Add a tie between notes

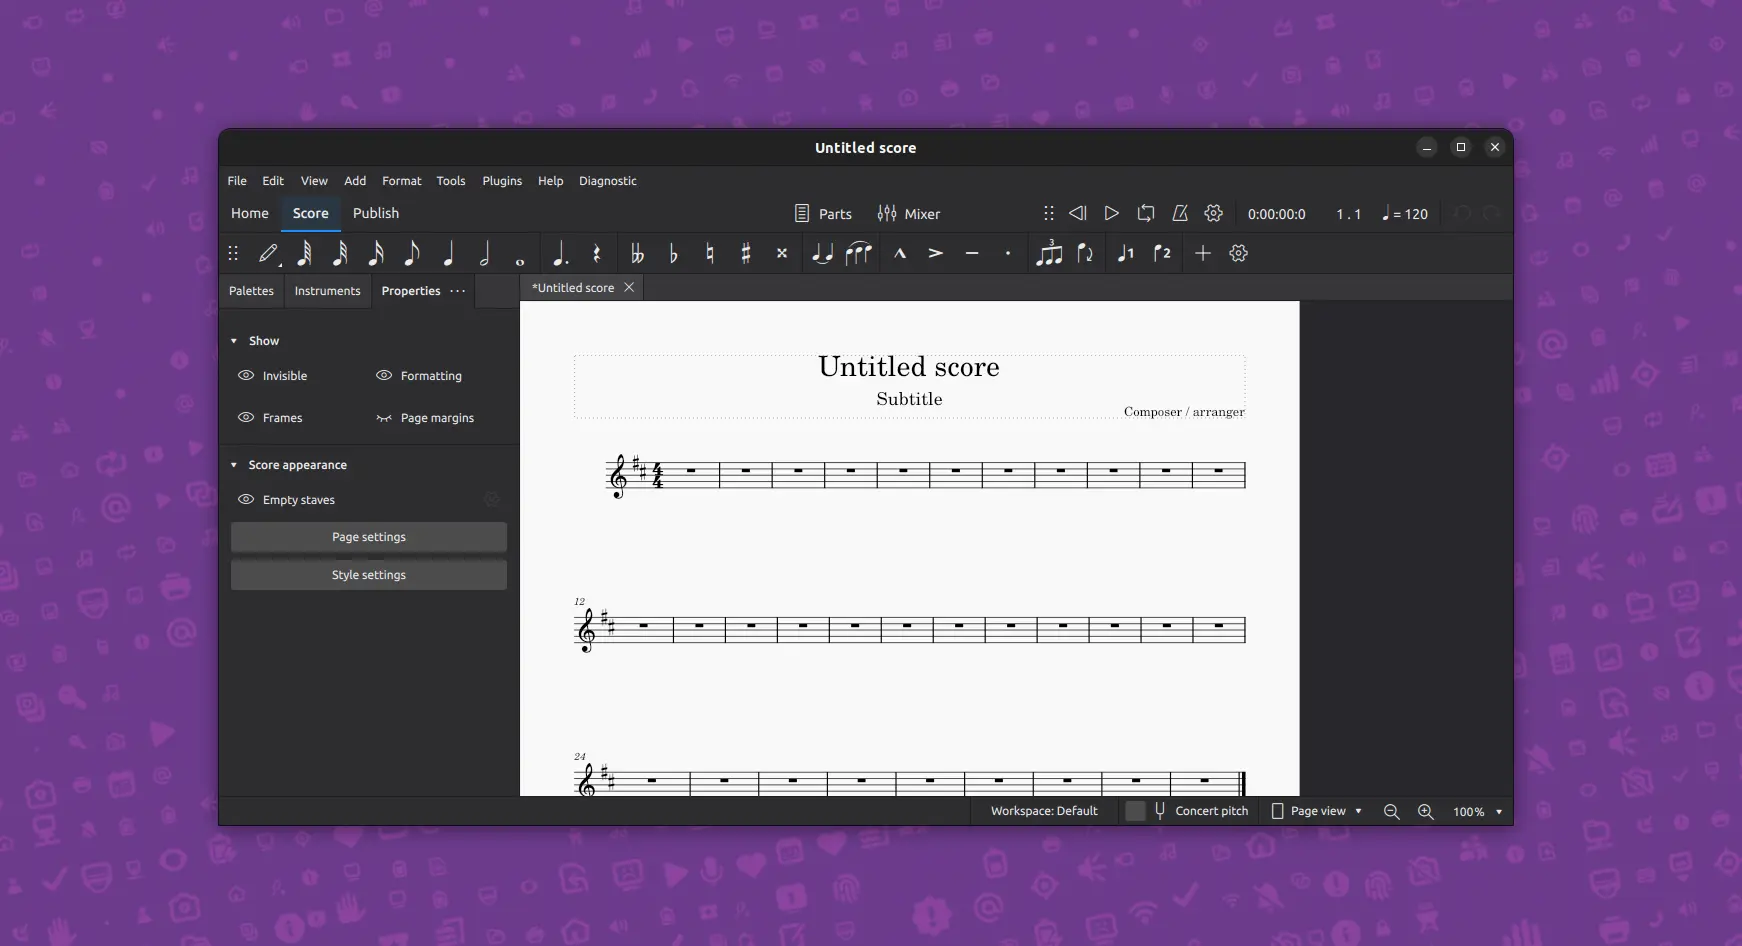(822, 253)
